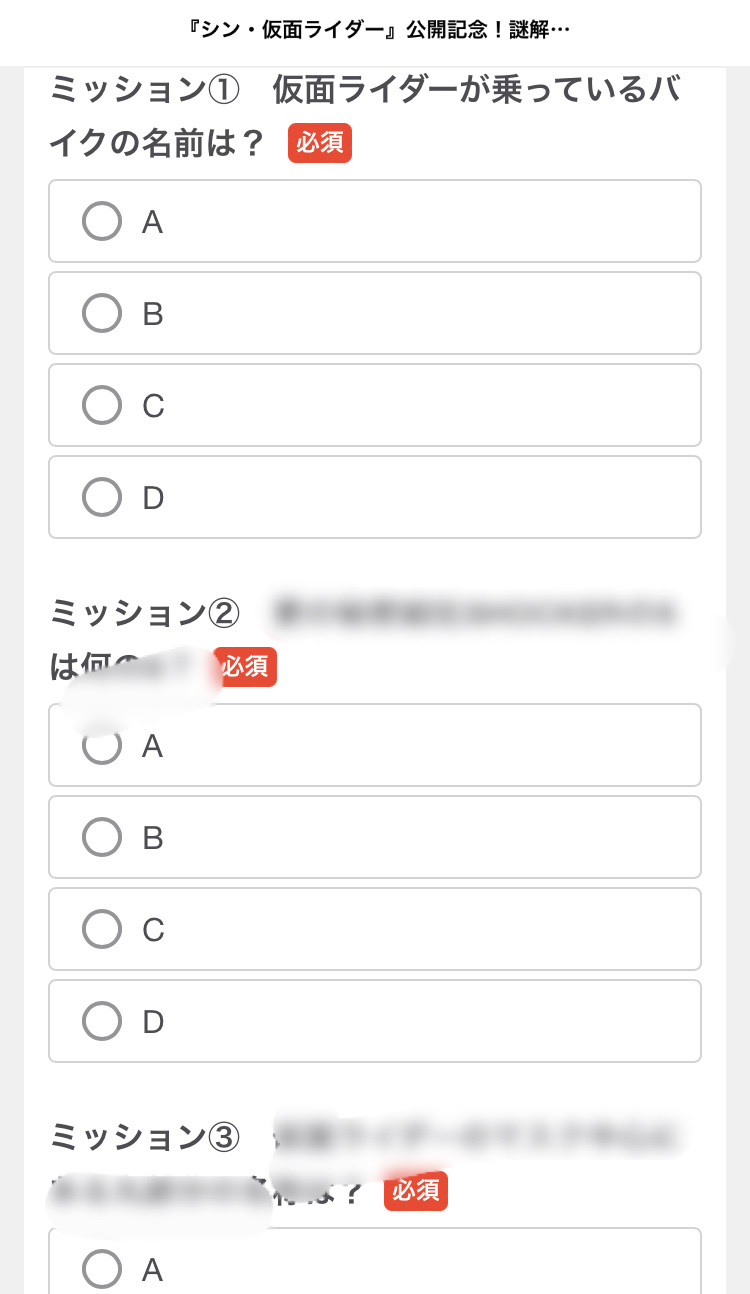Click the Mission 2 required badge
Screen dimensions: 750x1294
(245, 667)
